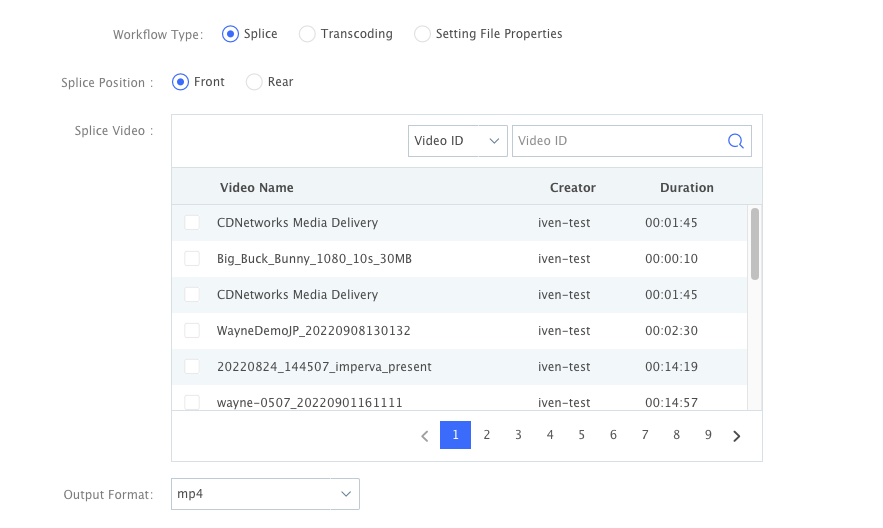Click 20220824_144507_imperva_present name

click(324, 367)
